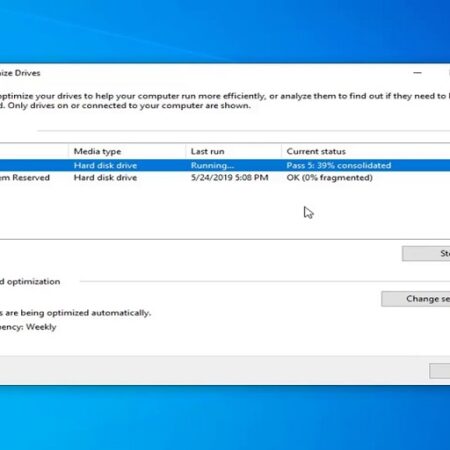Click the Optimize Drives window title
This screenshot has height=450, width=450.
coord(20,73)
